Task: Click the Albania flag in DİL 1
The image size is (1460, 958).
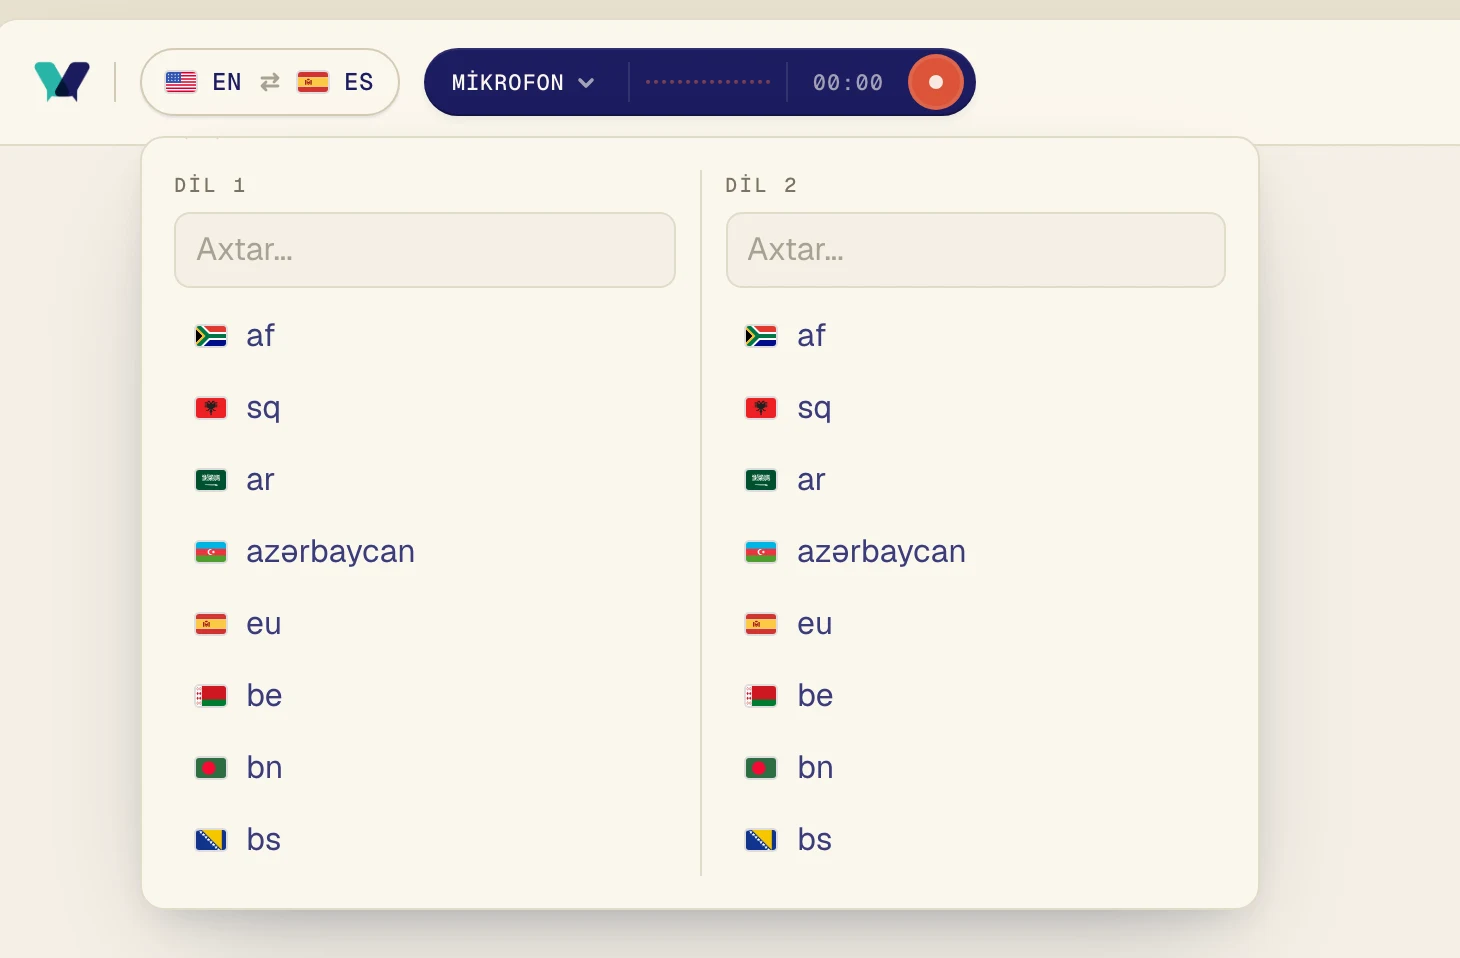Action: tap(211, 408)
